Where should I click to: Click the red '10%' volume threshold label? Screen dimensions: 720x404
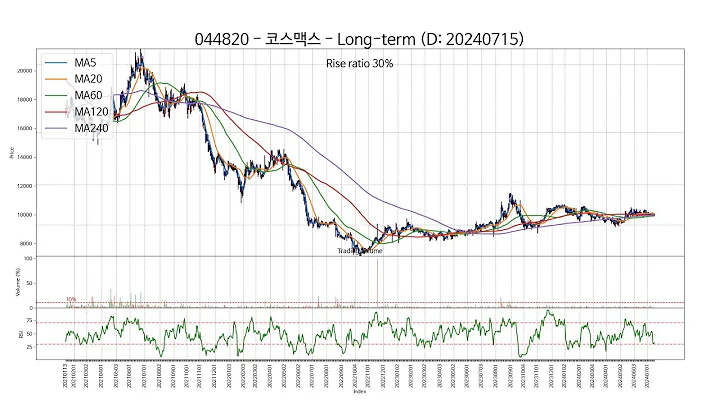pyautogui.click(x=71, y=299)
